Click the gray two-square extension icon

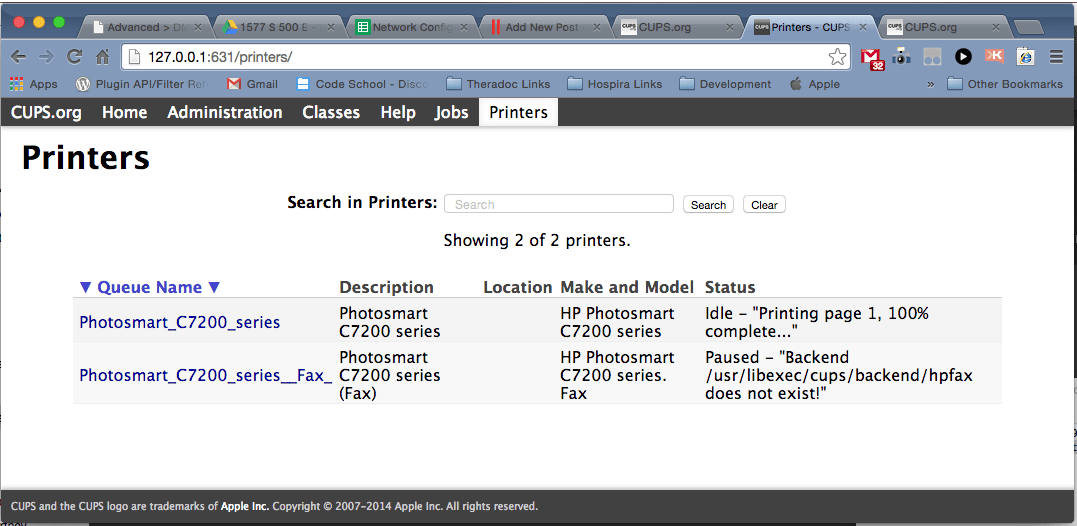[932, 57]
